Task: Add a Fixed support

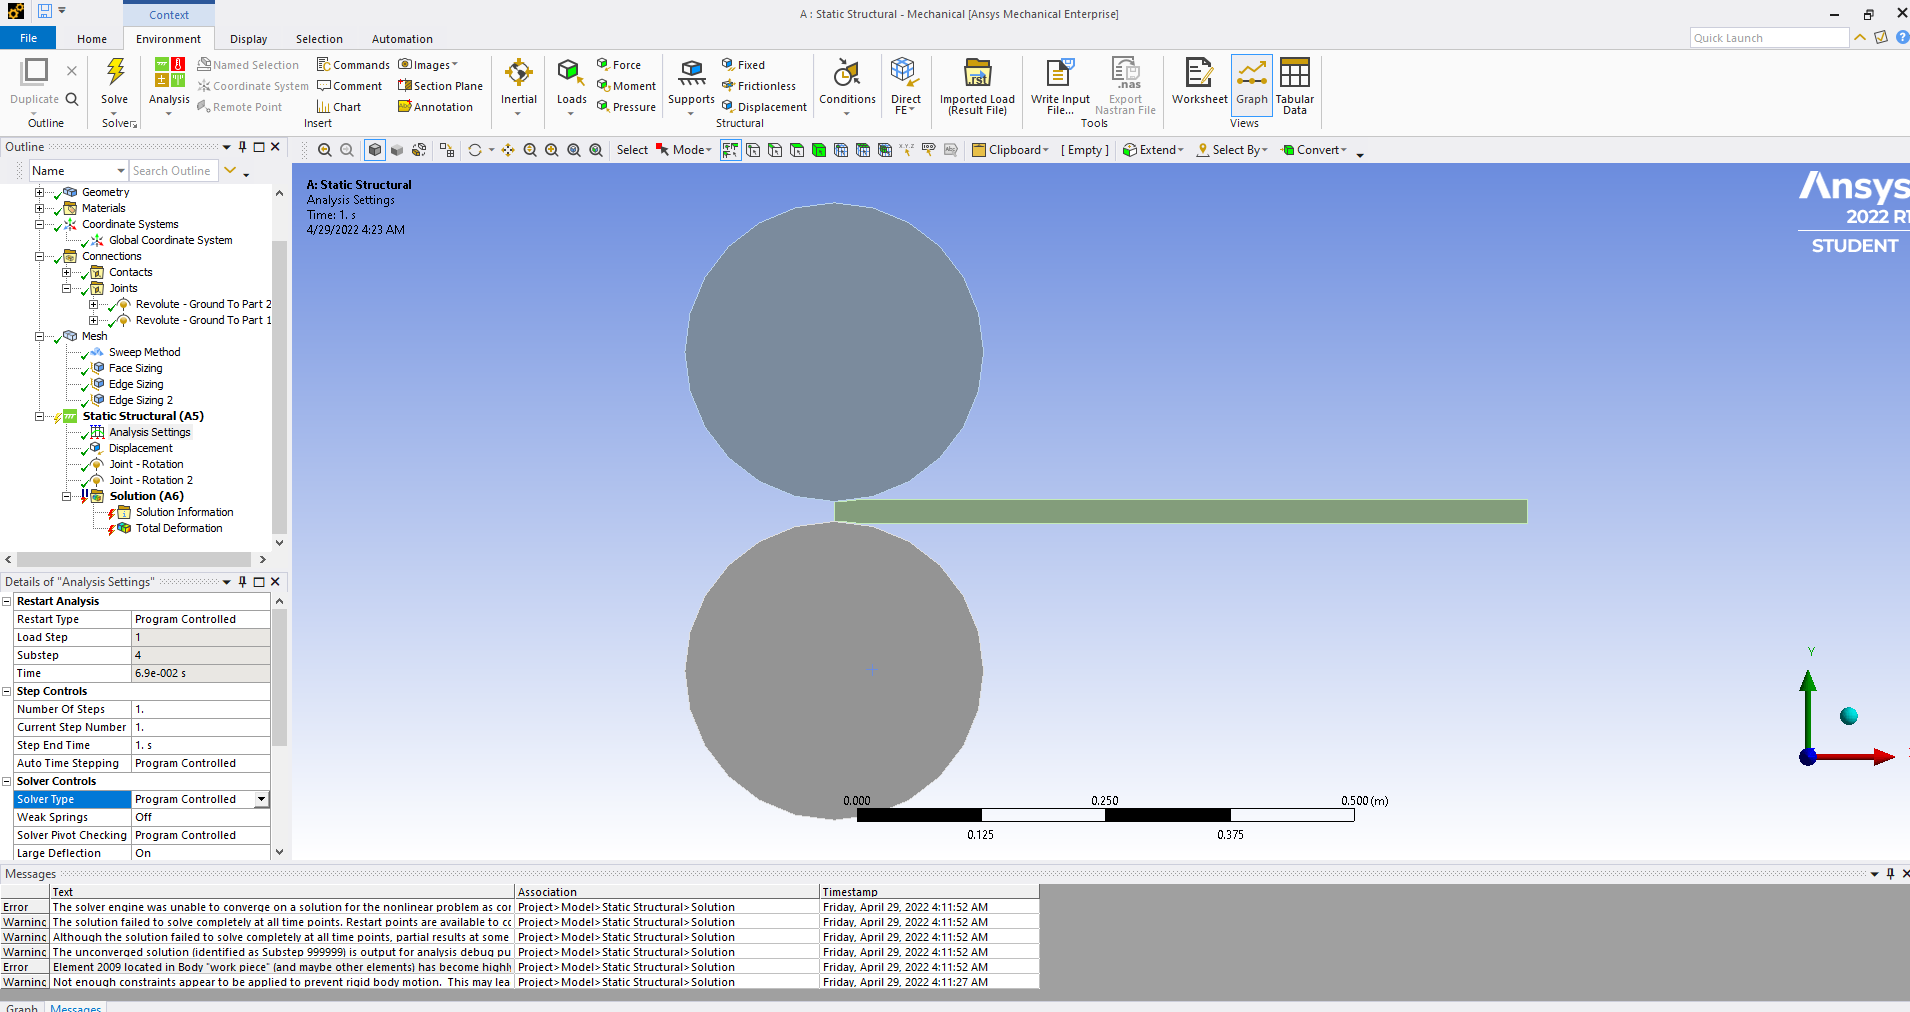Action: [x=743, y=65]
